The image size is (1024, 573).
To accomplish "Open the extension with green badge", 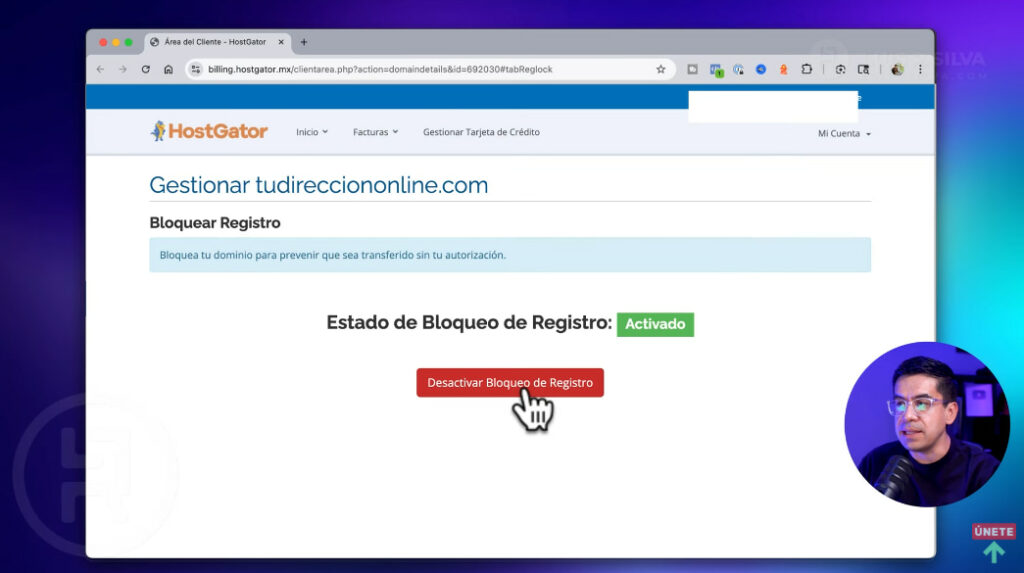I will click(716, 70).
